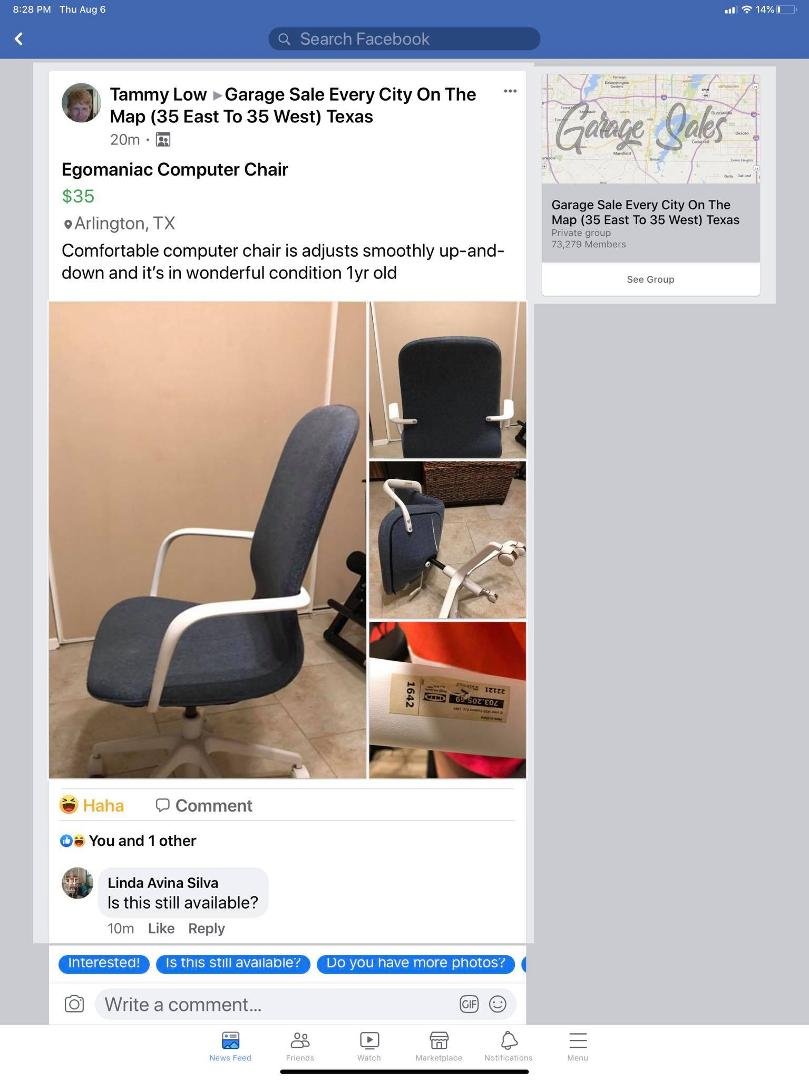Toggle the Haha reaction on the post
The height and width of the screenshot is (1080, 809).
(x=92, y=805)
